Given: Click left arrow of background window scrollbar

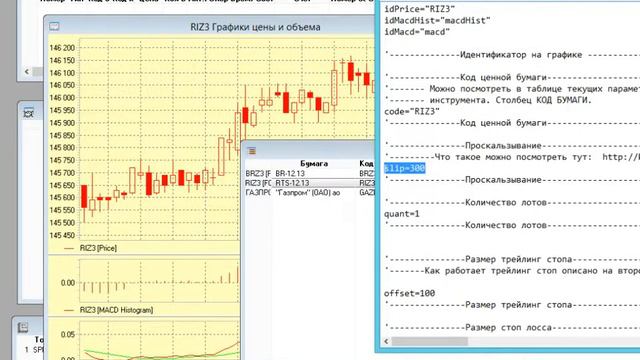Looking at the screenshot, I should tap(27, 72).
